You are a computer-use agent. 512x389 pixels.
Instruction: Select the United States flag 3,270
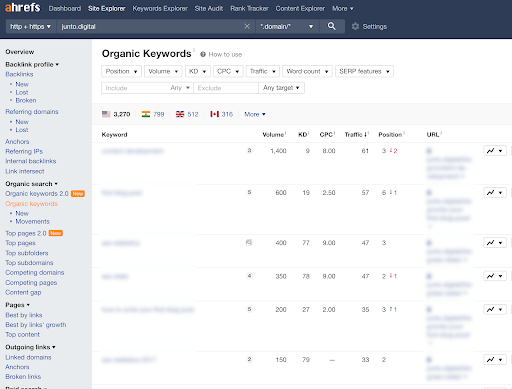(x=116, y=114)
